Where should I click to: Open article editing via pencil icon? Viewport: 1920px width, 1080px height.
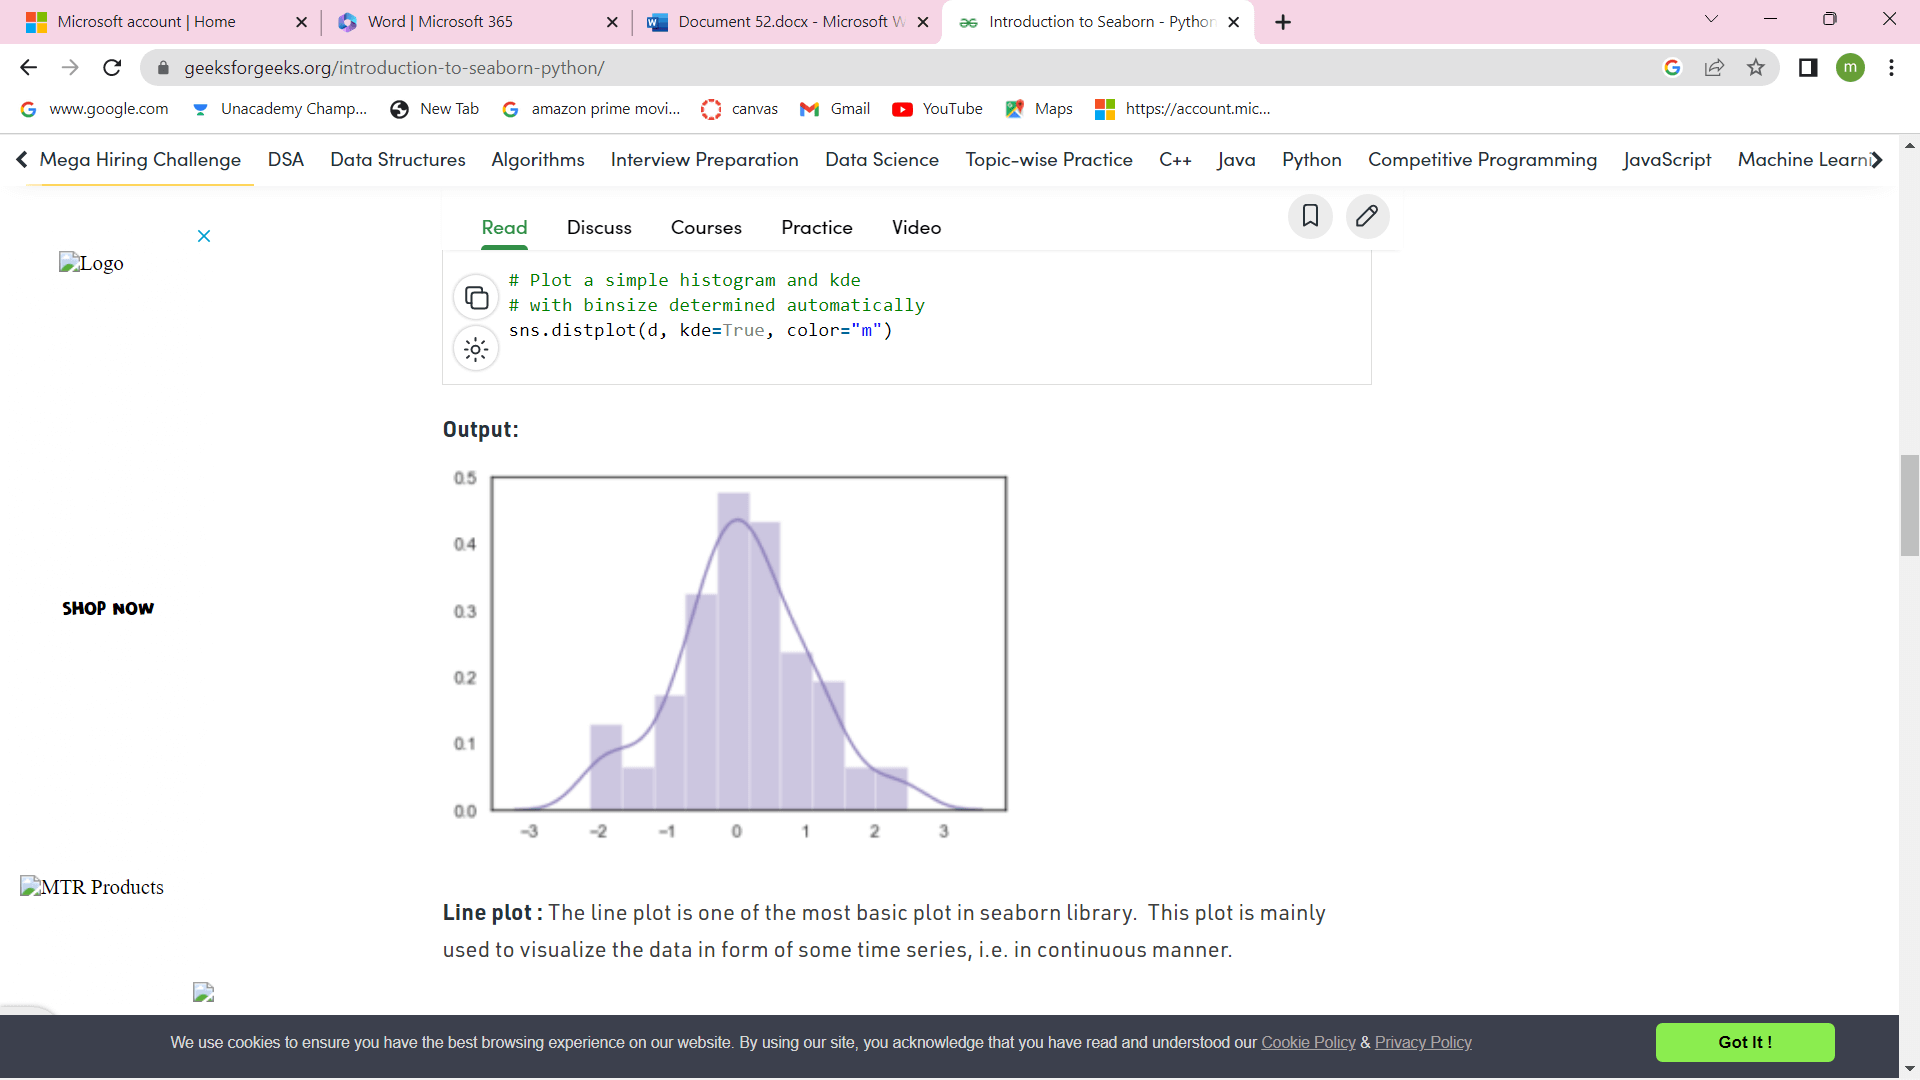point(1367,216)
